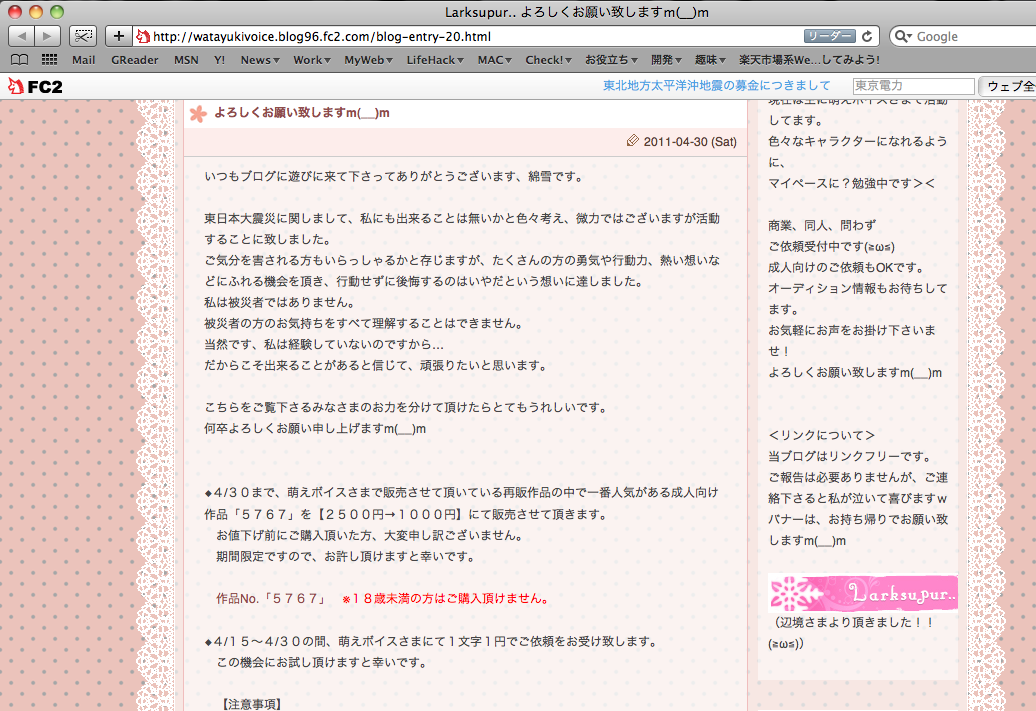
Task: Expand the Check! bookmarks folder
Action: pyautogui.click(x=548, y=60)
